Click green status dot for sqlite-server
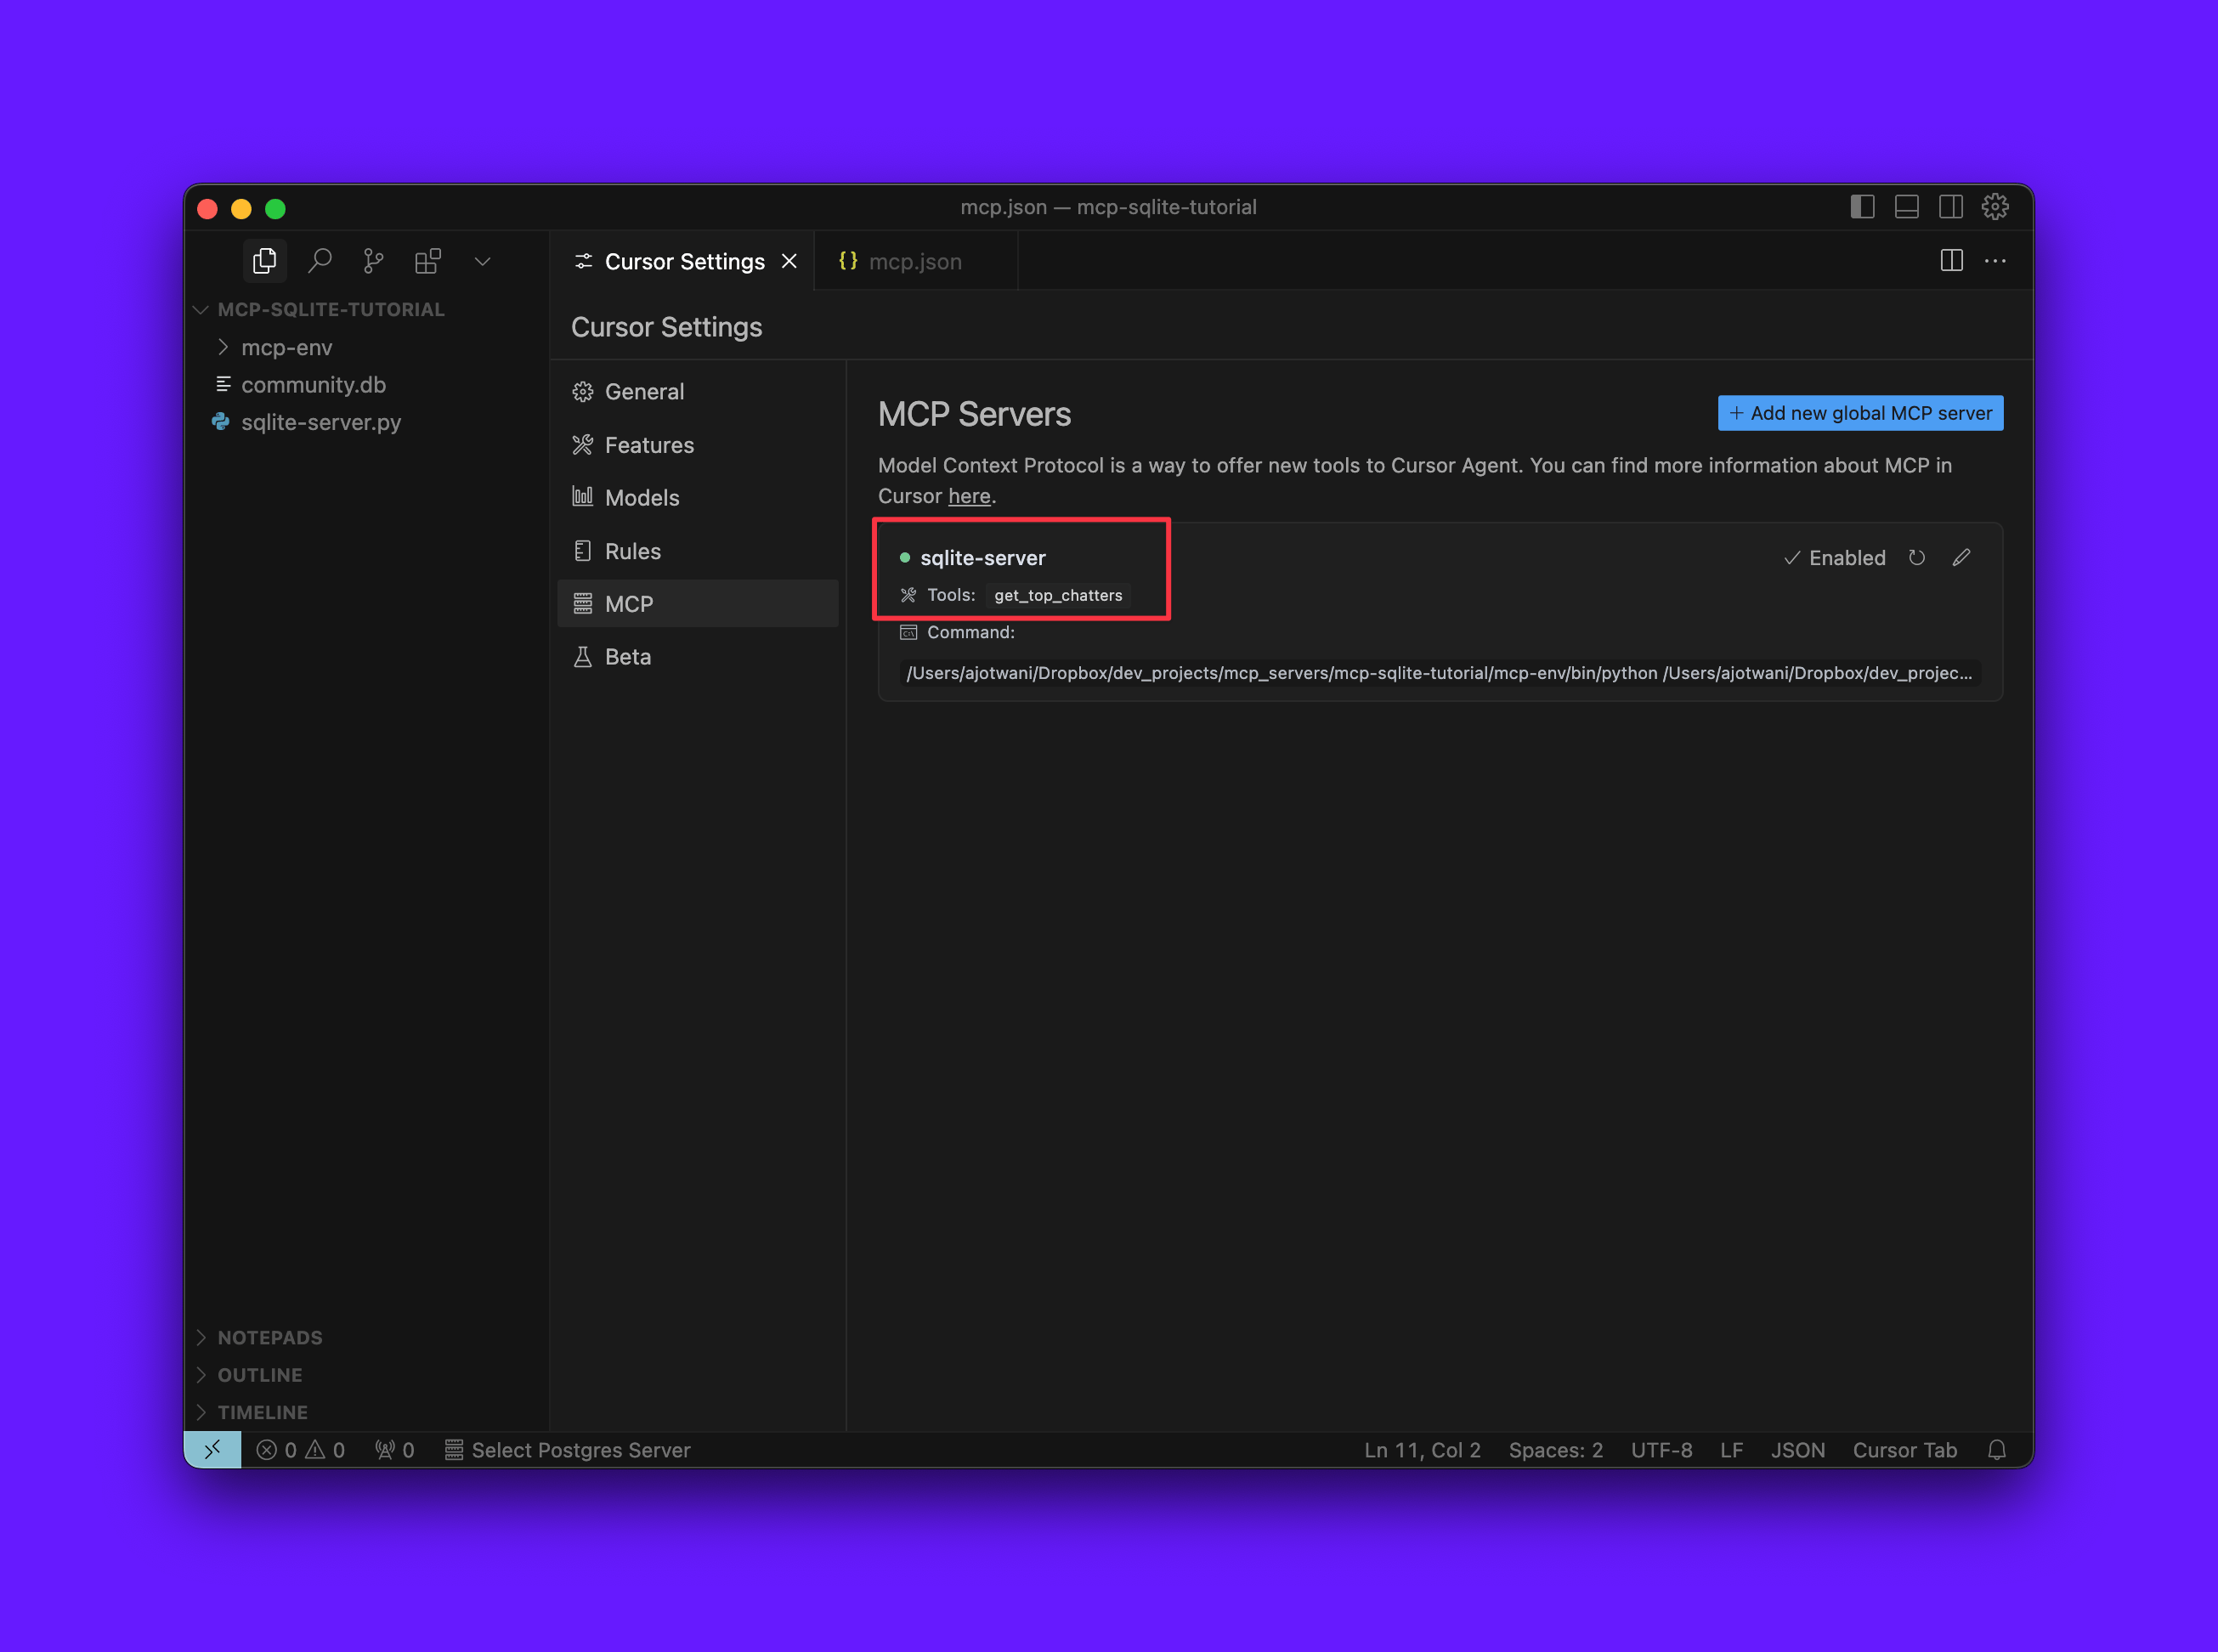 coord(904,558)
